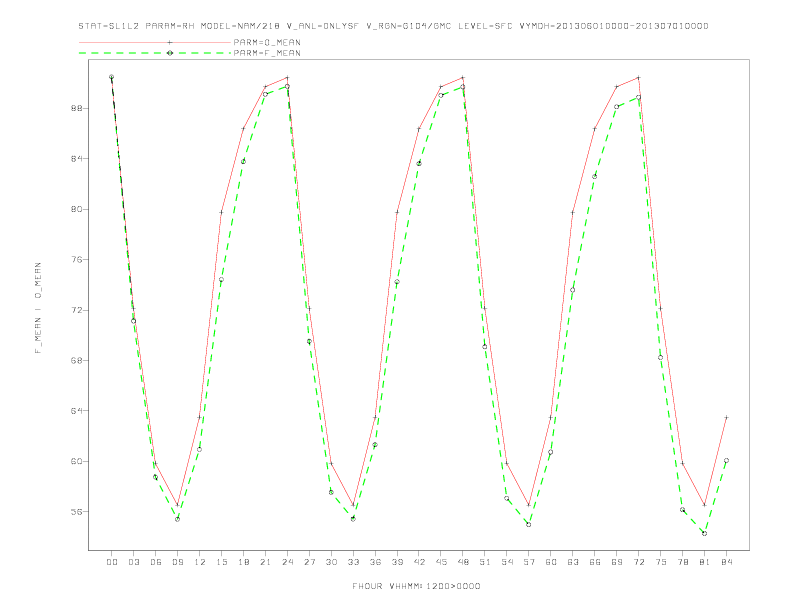Image resolution: width=792 pixels, height=612 pixels.
Task: Click the x-axis tick label 51
Action: tap(485, 562)
